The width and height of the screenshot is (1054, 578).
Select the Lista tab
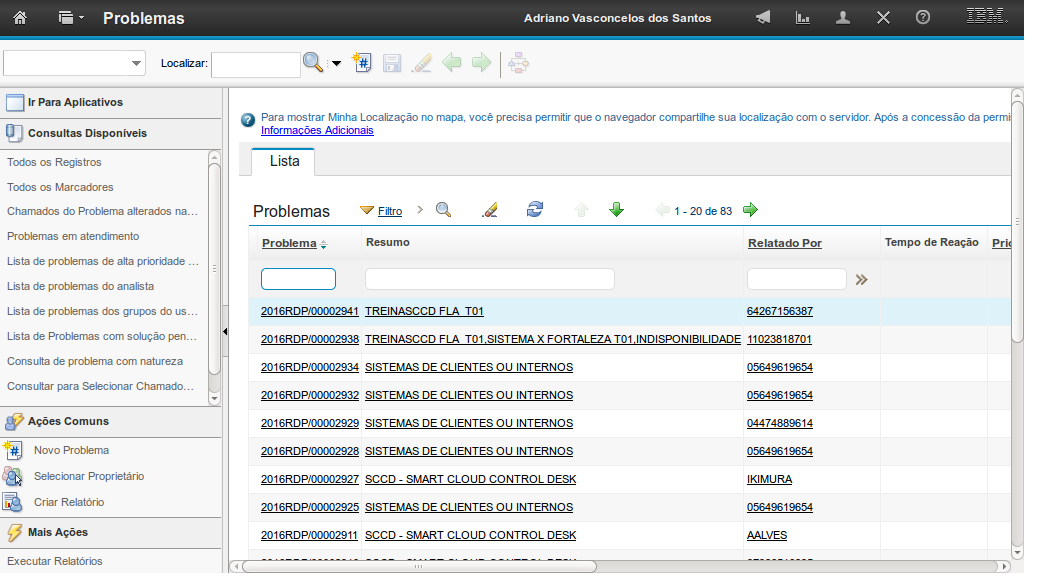[284, 161]
